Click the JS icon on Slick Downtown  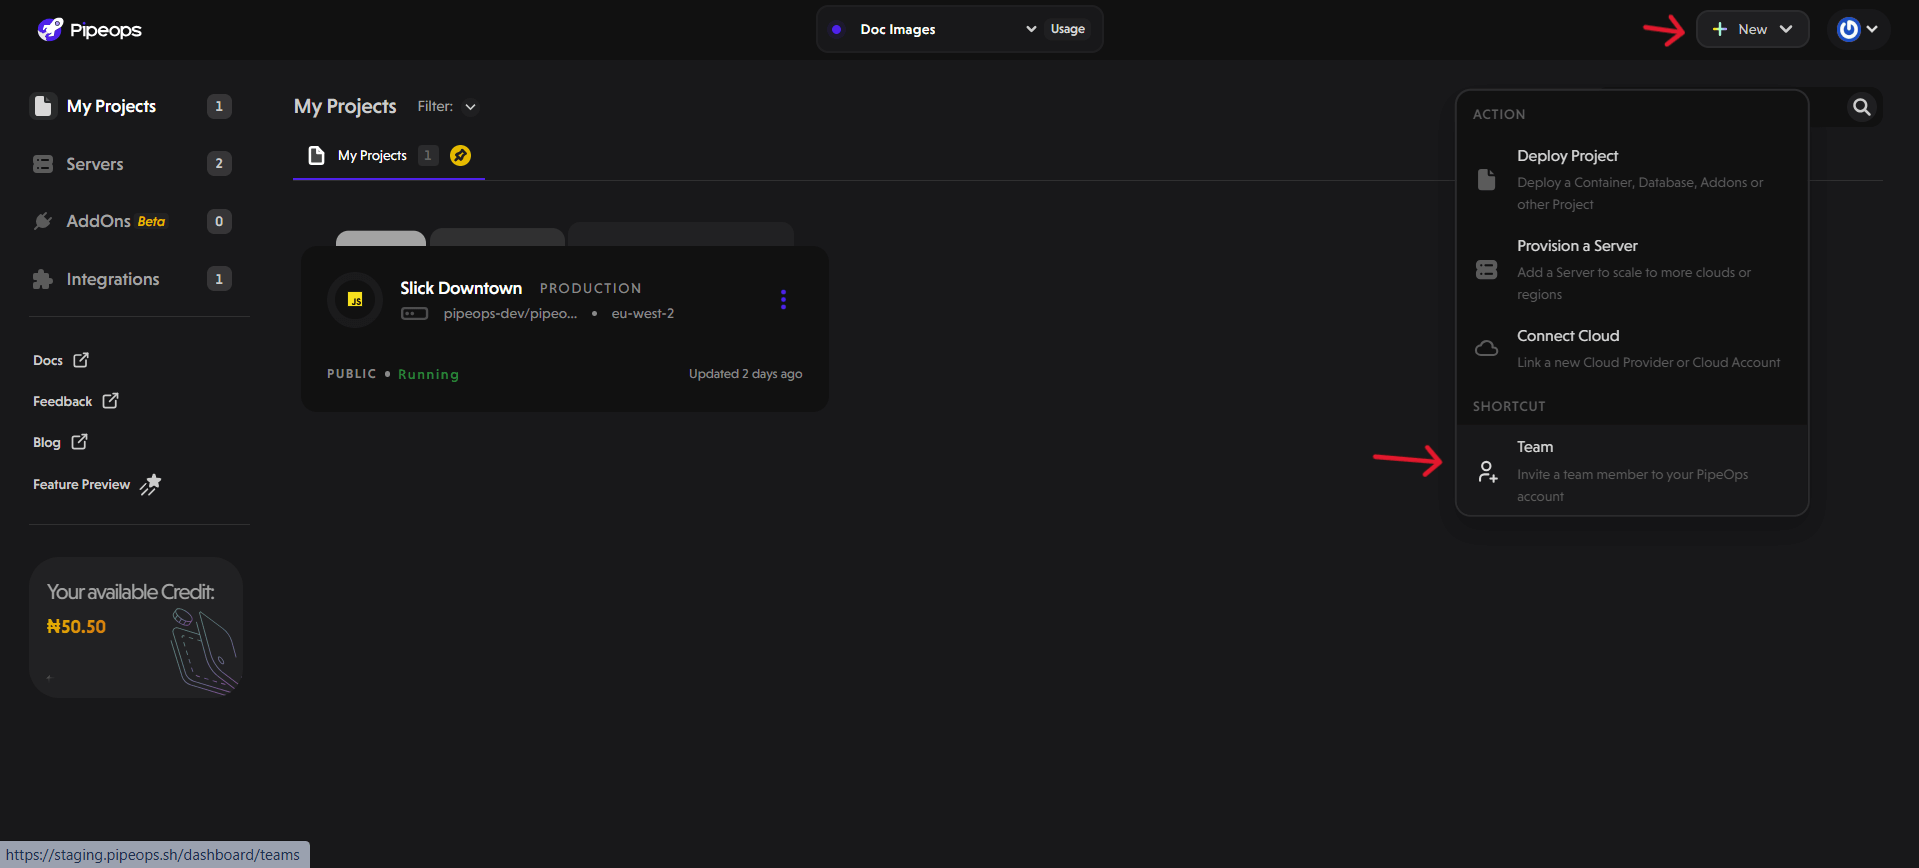(x=355, y=299)
